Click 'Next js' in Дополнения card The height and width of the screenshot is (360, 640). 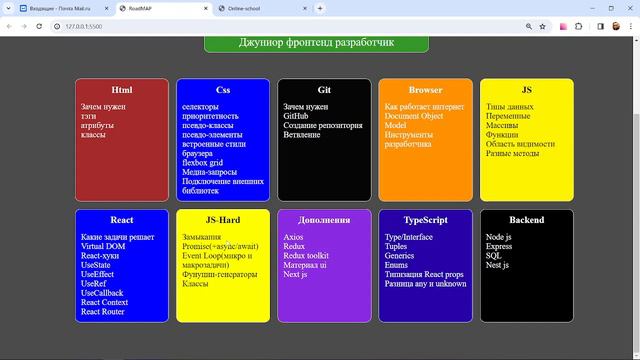pyautogui.click(x=295, y=275)
